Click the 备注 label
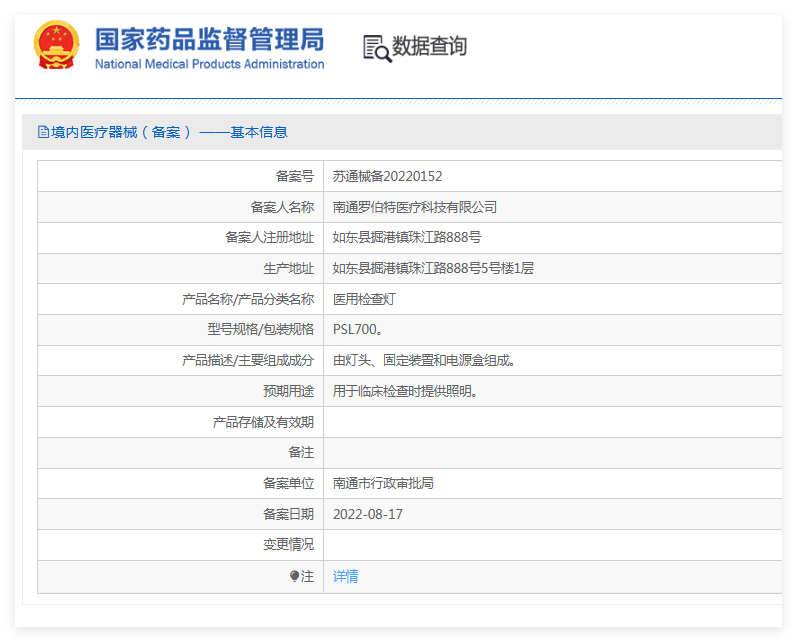This screenshot has height=642, width=797. [301, 452]
